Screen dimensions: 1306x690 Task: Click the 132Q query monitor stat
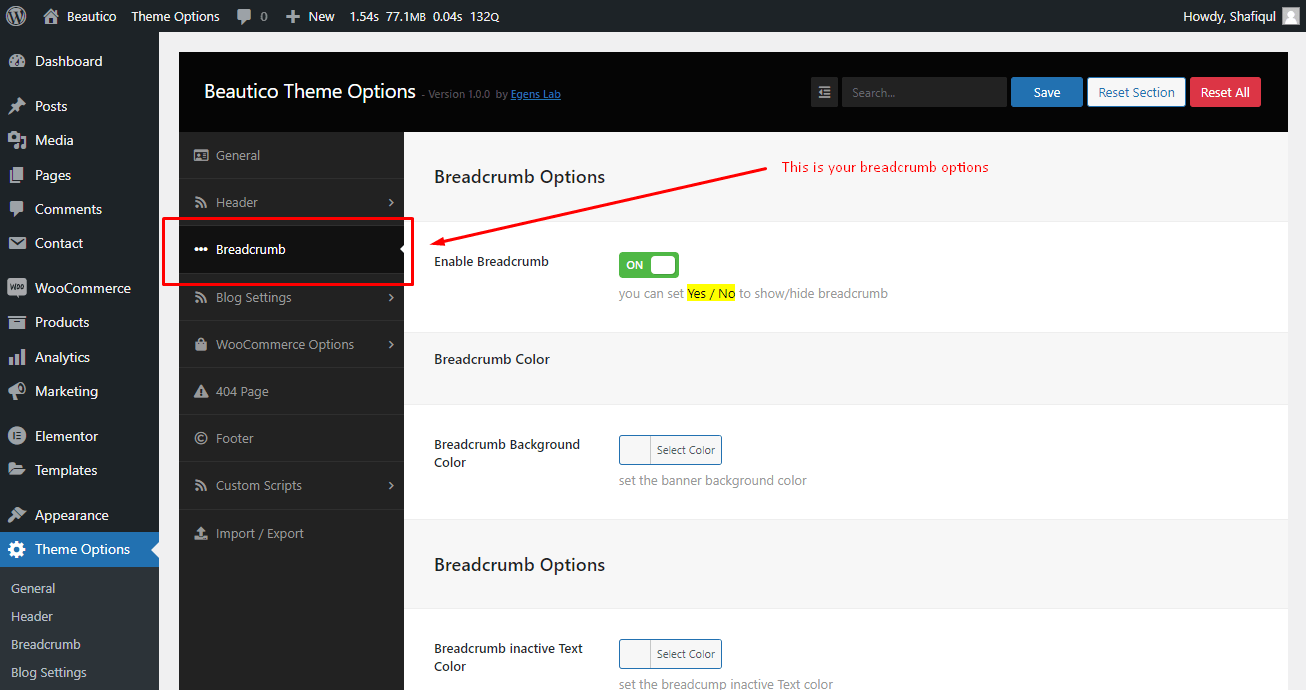[485, 16]
